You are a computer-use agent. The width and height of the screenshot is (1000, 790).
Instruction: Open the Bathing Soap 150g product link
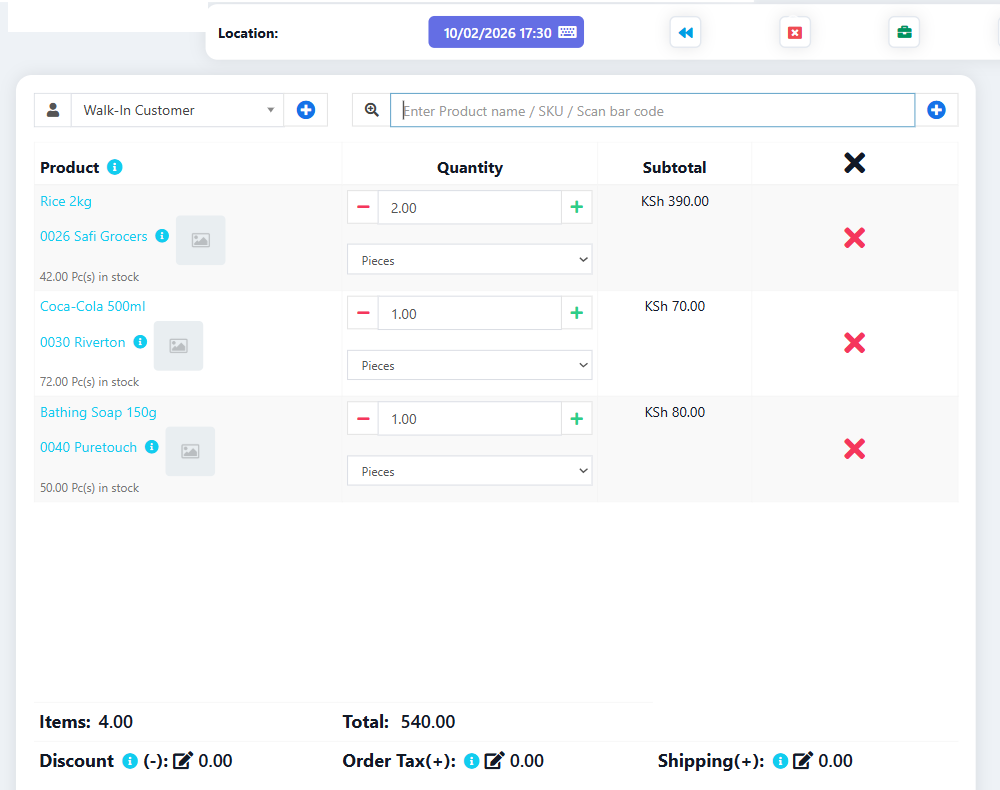click(x=98, y=413)
